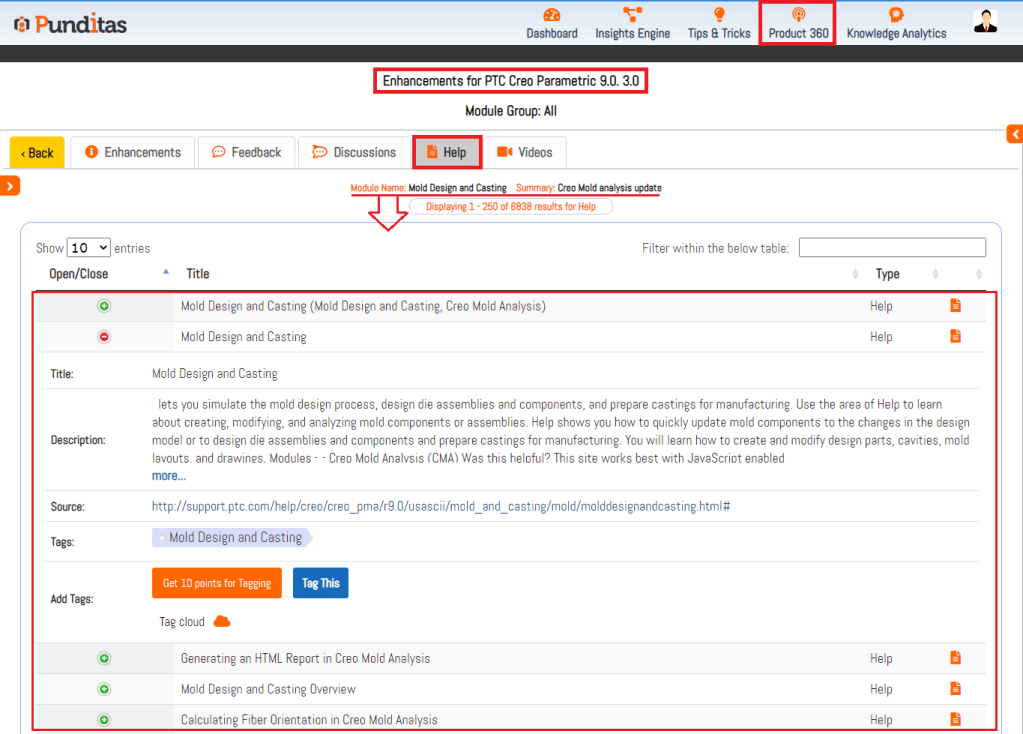Viewport: 1023px width, 734px height.
Task: Click the user profile avatar
Action: point(986,22)
